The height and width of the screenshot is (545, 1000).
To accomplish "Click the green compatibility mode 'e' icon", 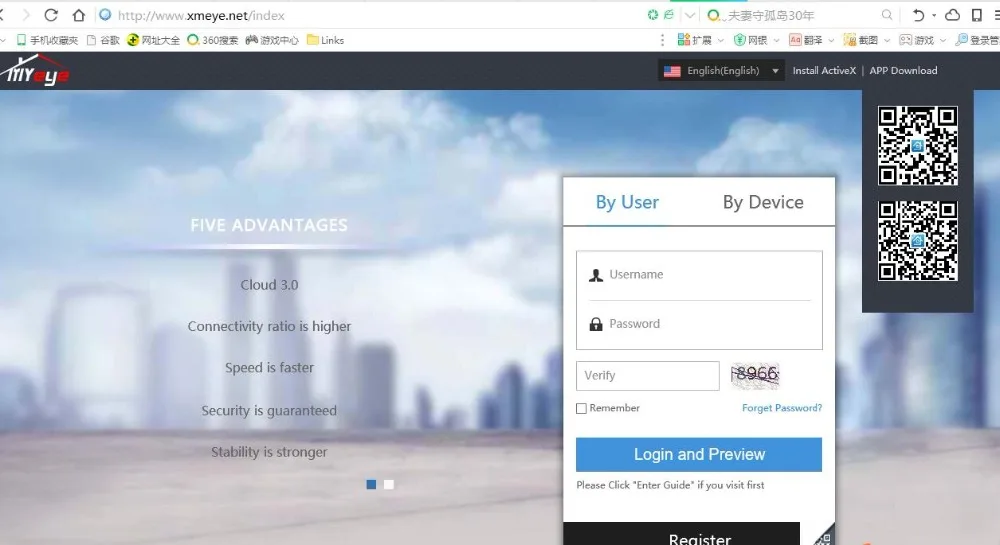I will (668, 15).
